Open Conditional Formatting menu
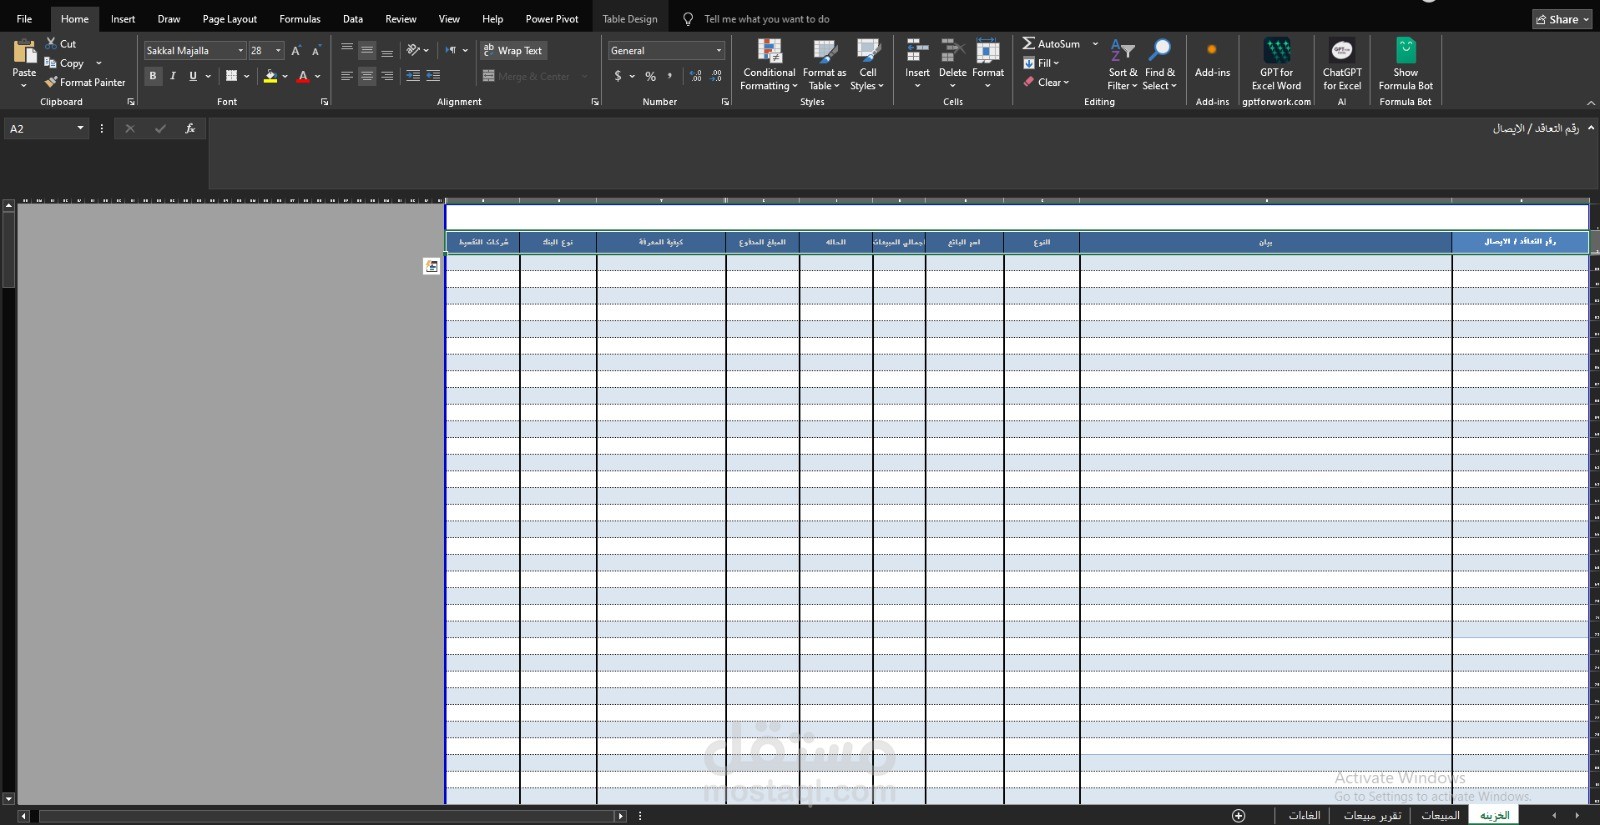This screenshot has width=1600, height=825. tap(769, 65)
